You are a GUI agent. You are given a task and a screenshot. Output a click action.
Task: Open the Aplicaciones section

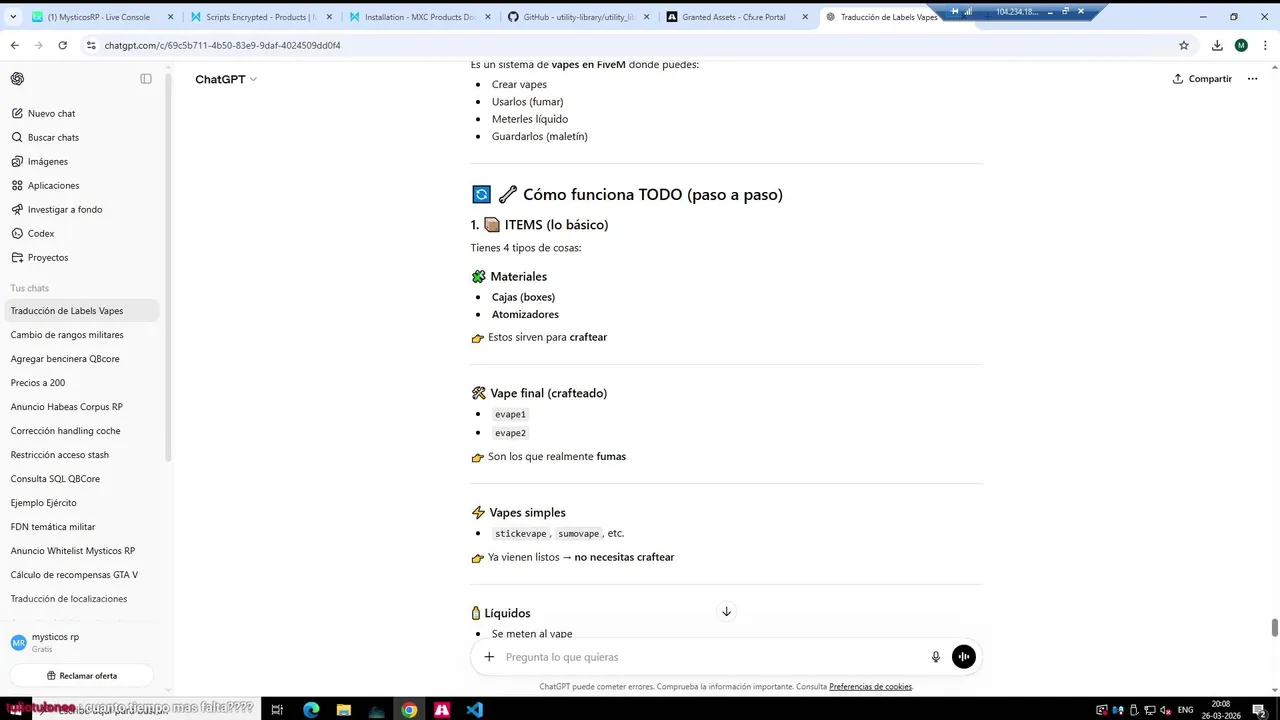(82, 185)
